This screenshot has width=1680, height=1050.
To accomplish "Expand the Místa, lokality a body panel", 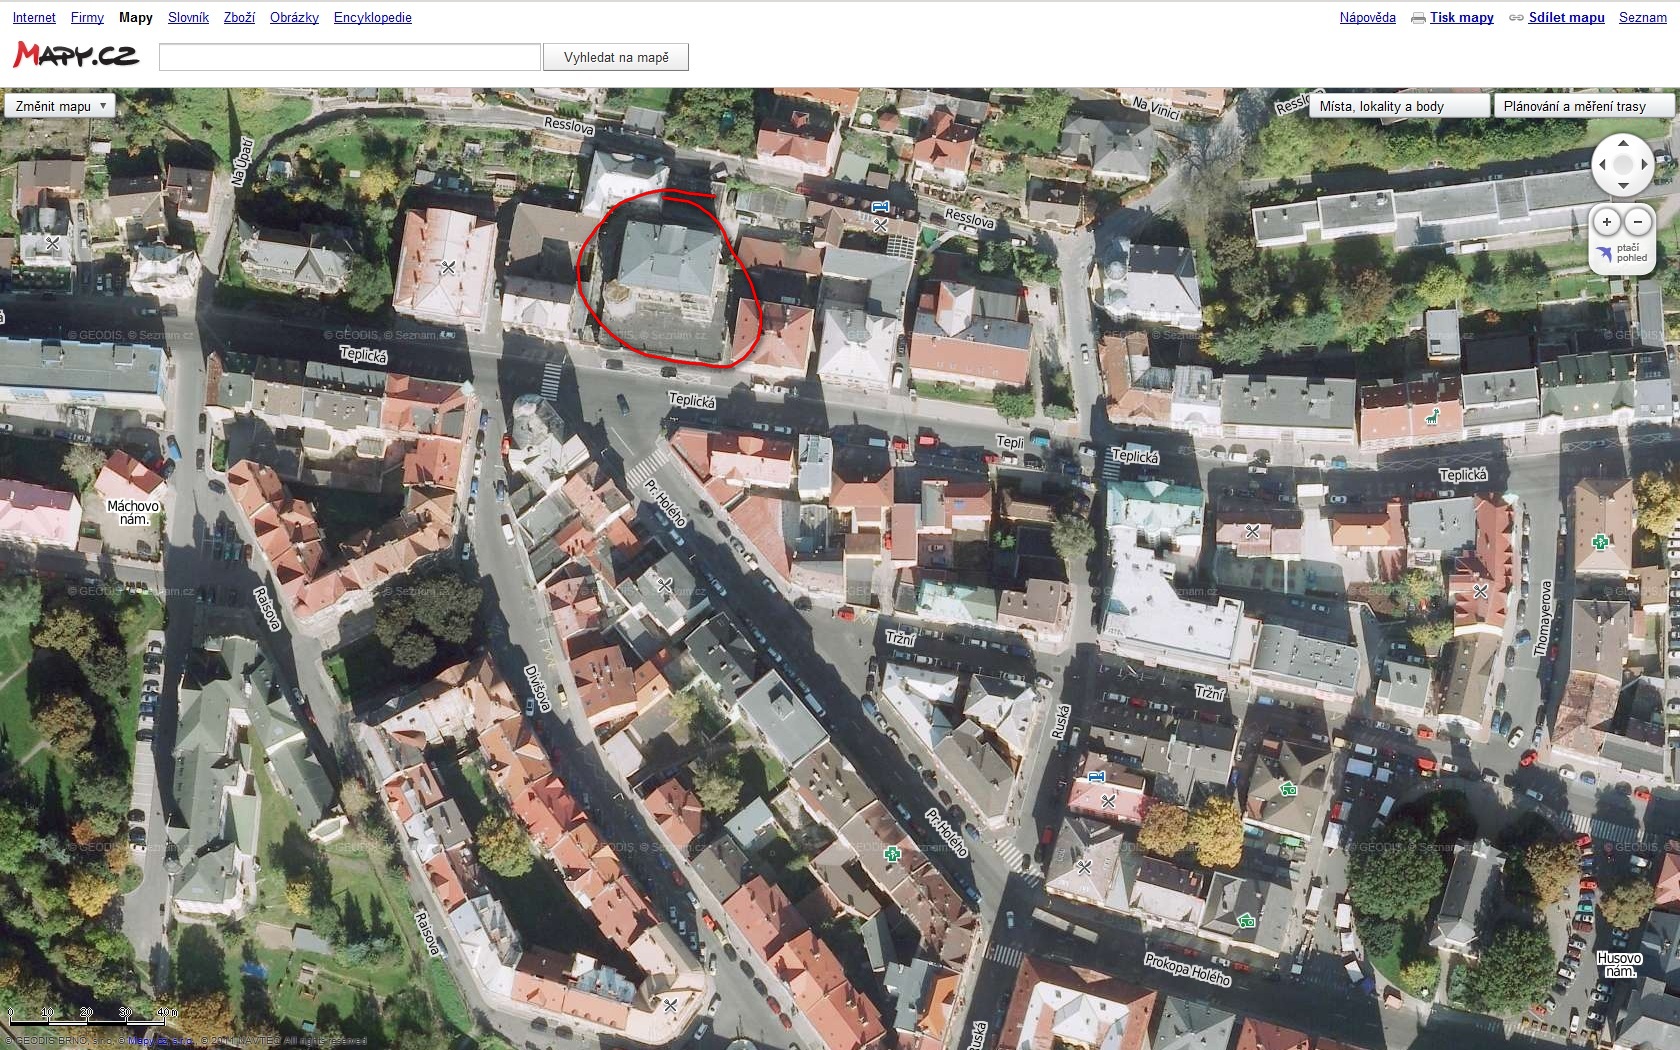I will point(1398,106).
